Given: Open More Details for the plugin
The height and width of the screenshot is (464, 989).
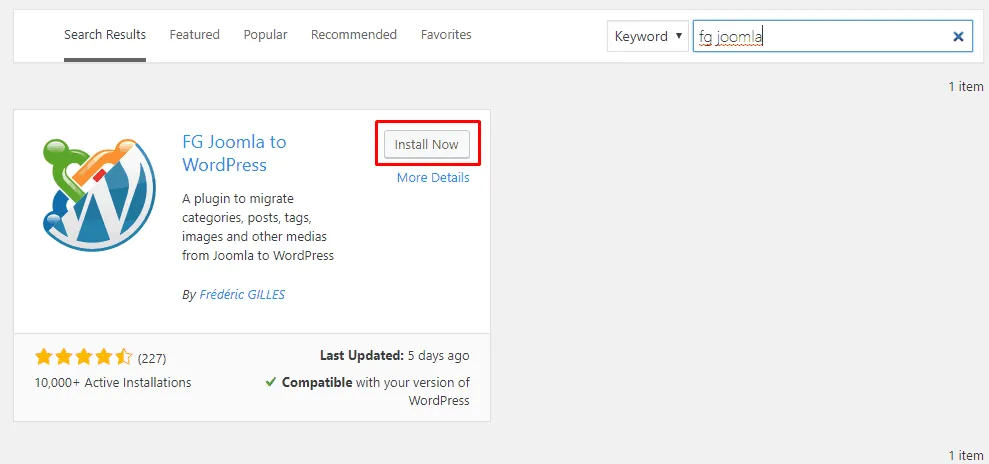Looking at the screenshot, I should tap(433, 178).
